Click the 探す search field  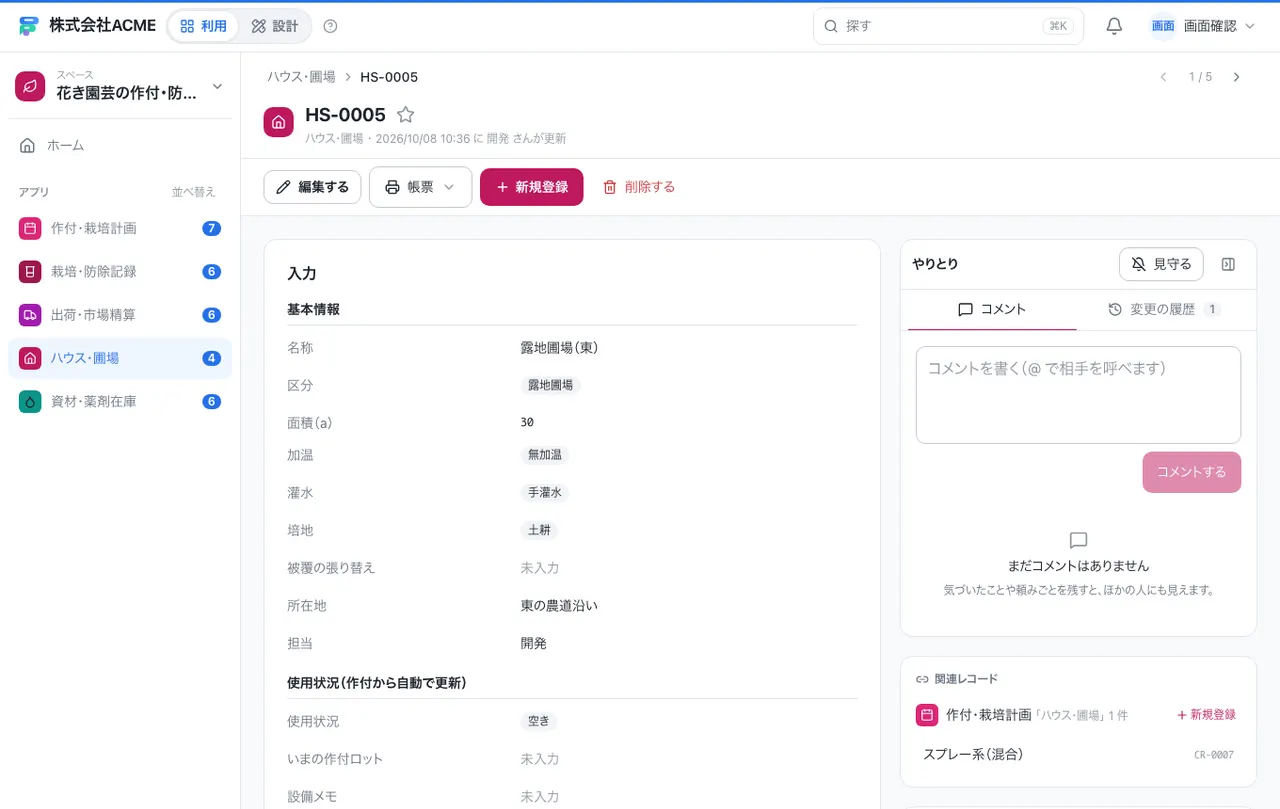(x=948, y=26)
